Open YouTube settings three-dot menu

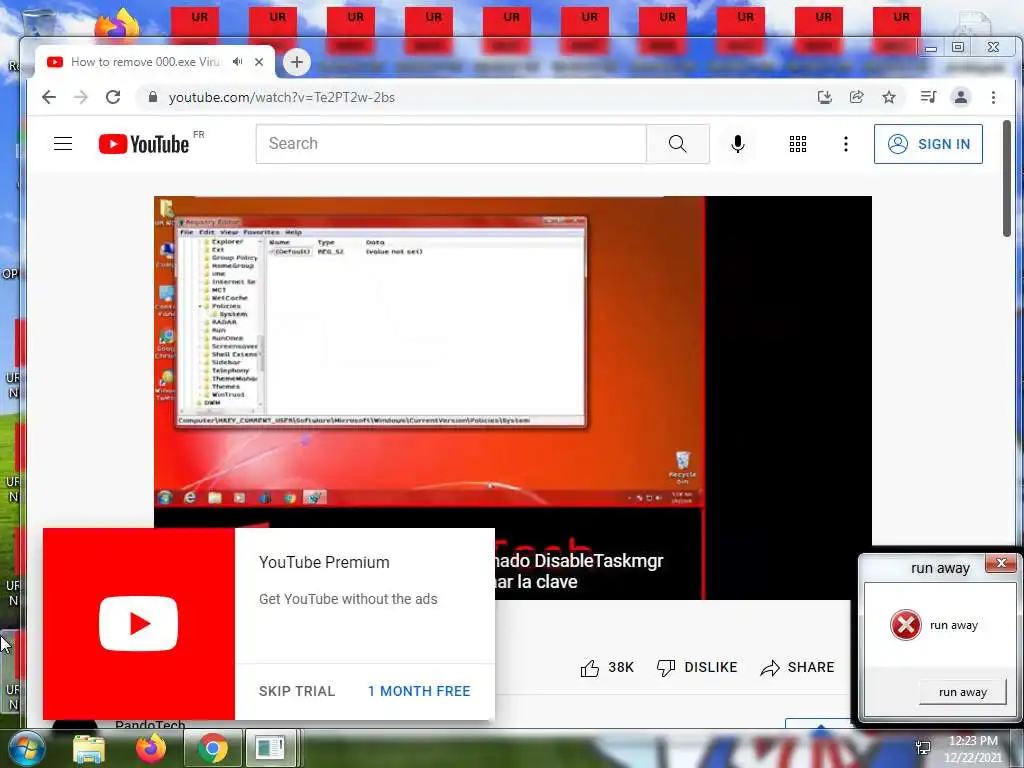(846, 144)
